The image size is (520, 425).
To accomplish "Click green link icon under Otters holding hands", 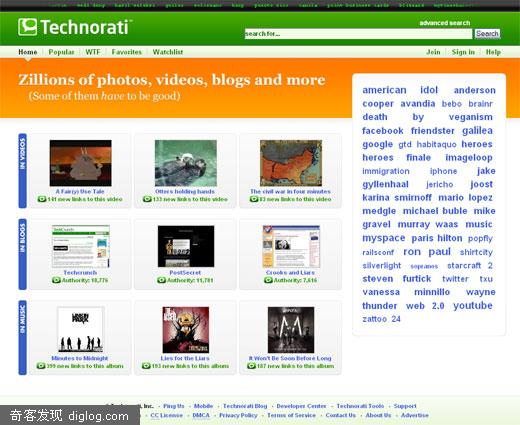I will tap(147, 199).
